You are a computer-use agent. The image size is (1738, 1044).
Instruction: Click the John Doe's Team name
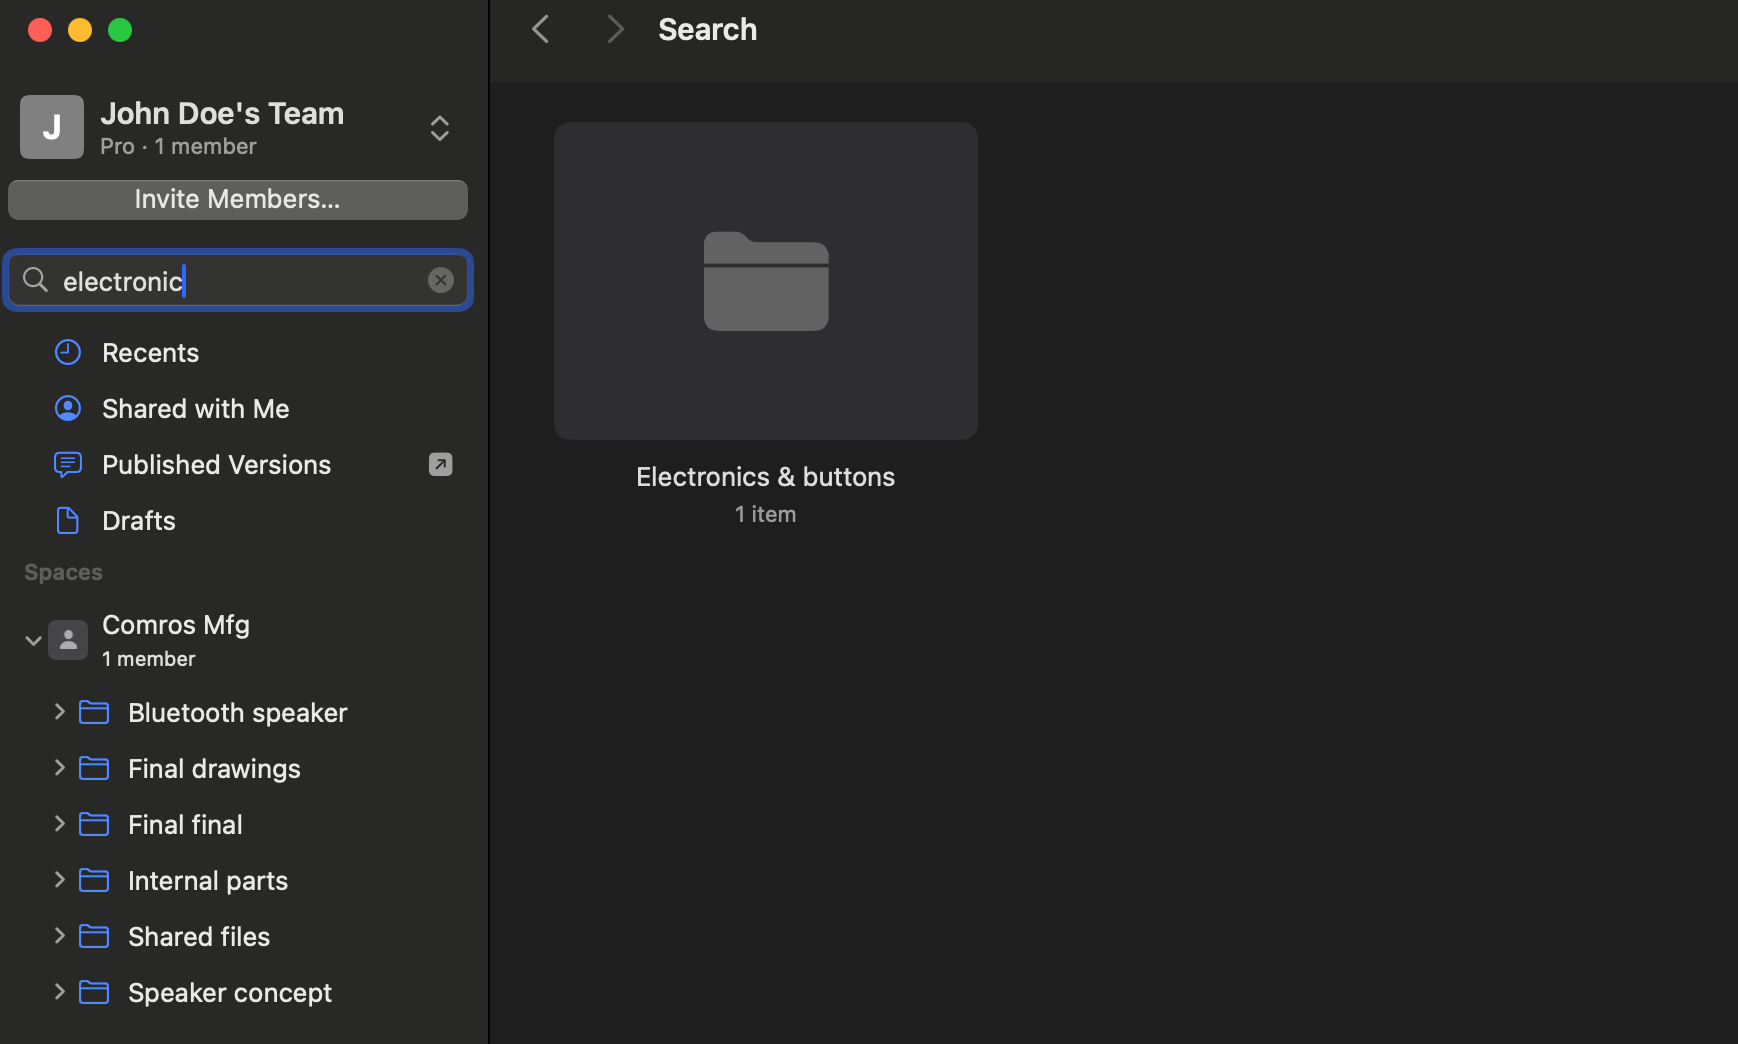tap(222, 113)
